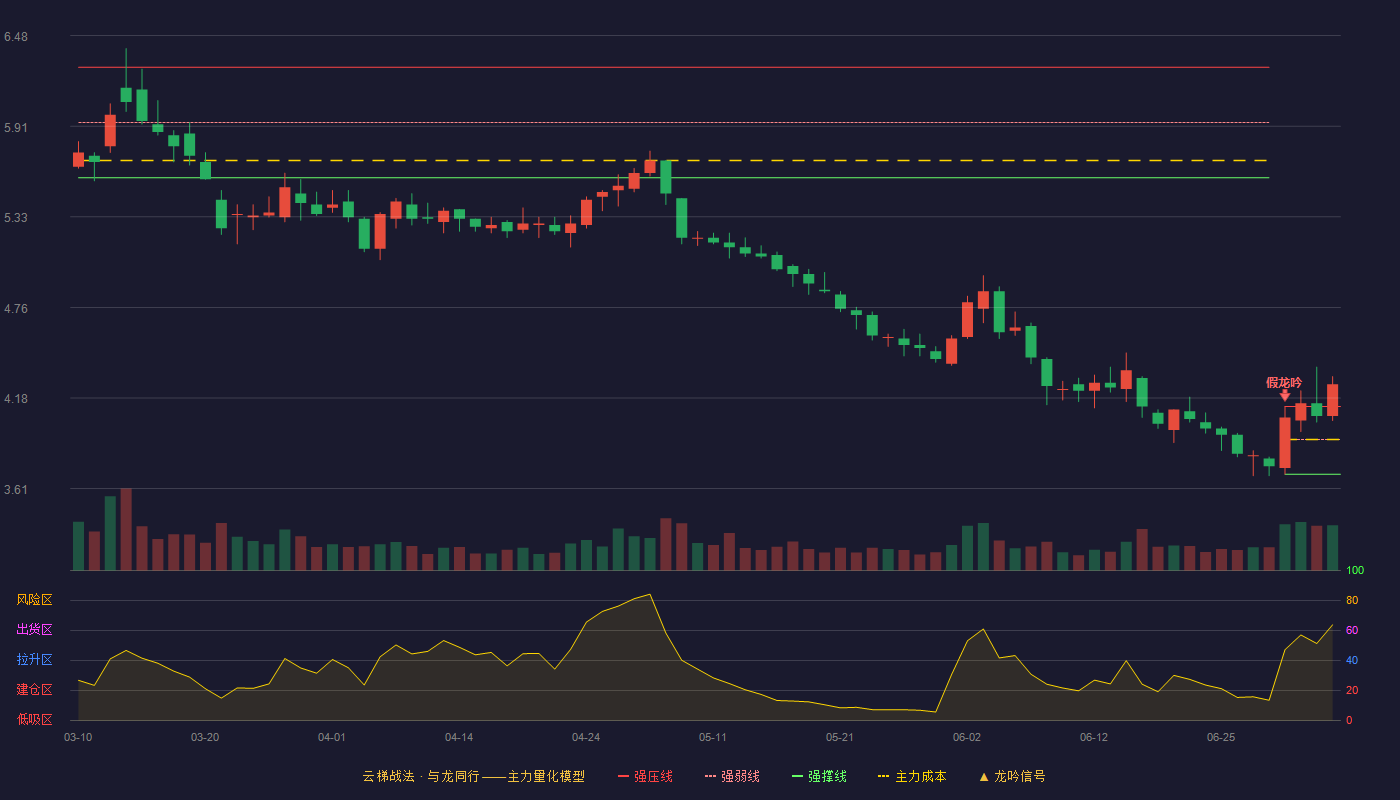The height and width of the screenshot is (800, 1400).
Task: Click the 建仓区 indicator zone label
Action: tap(34, 690)
